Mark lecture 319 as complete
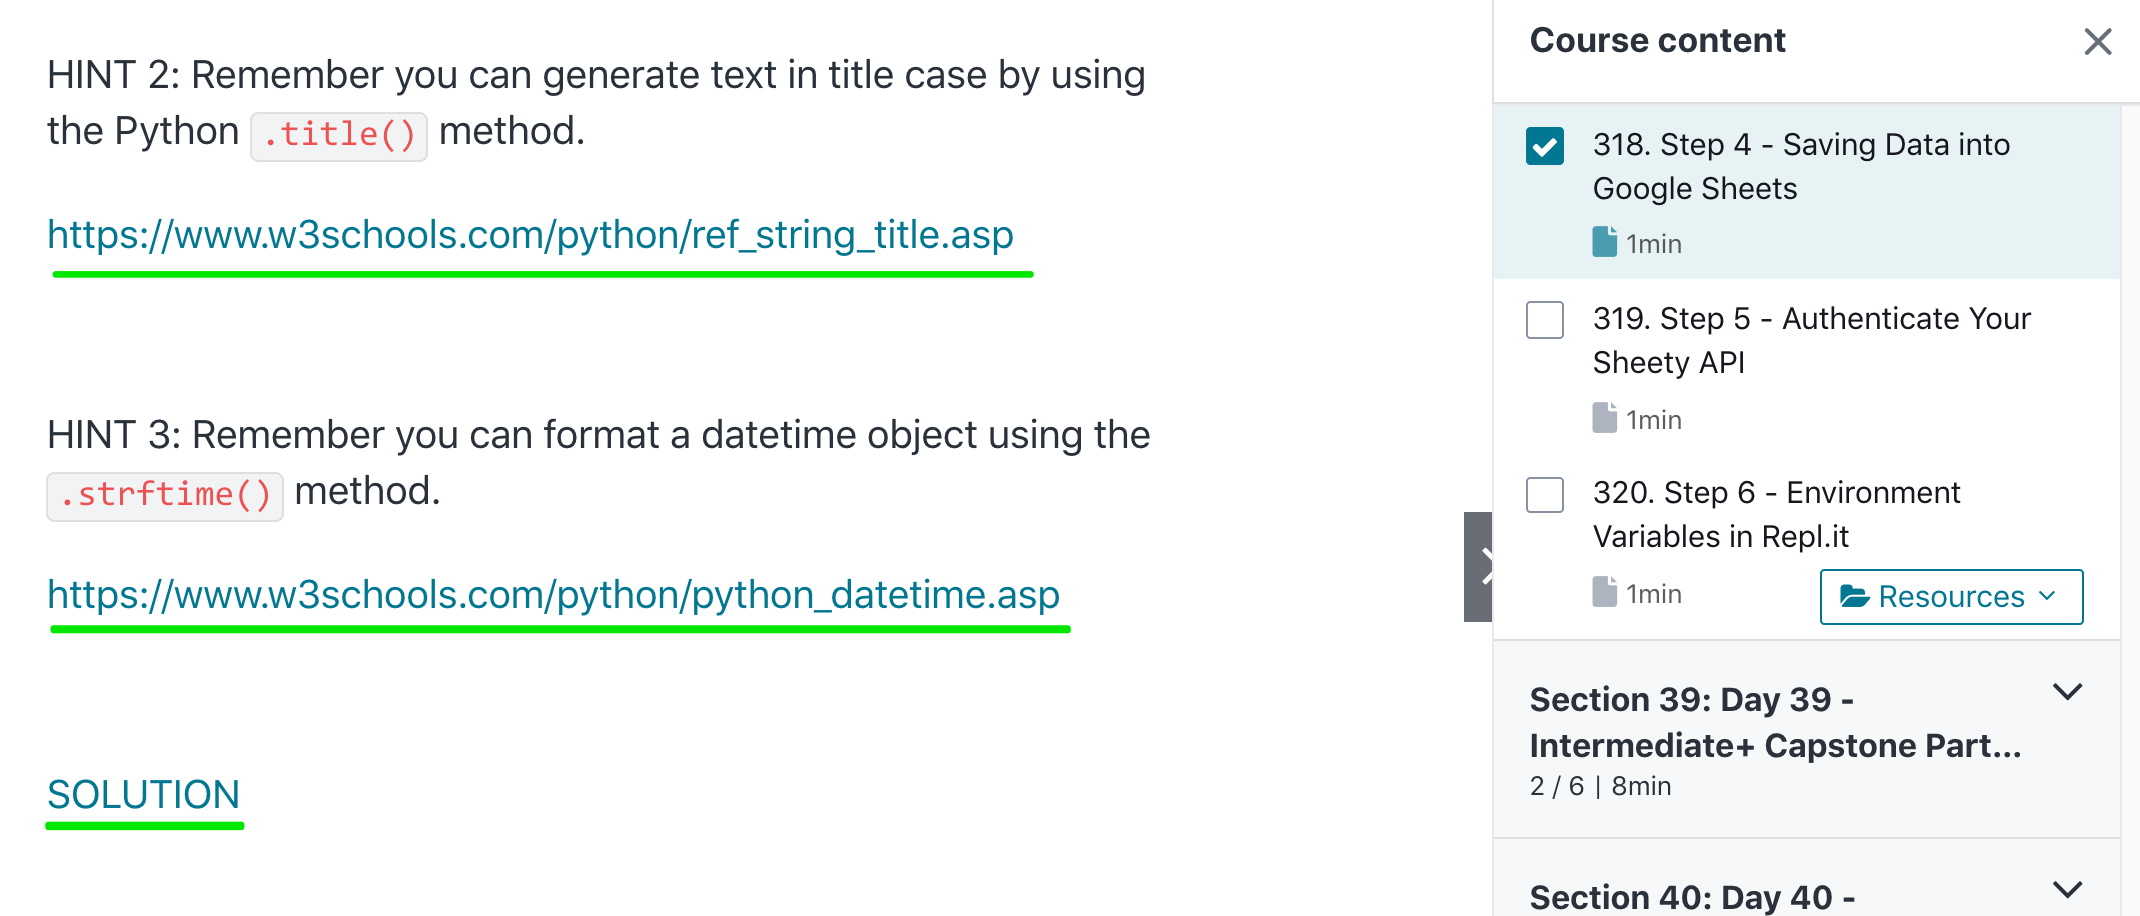The height and width of the screenshot is (916, 2140). click(x=1545, y=320)
